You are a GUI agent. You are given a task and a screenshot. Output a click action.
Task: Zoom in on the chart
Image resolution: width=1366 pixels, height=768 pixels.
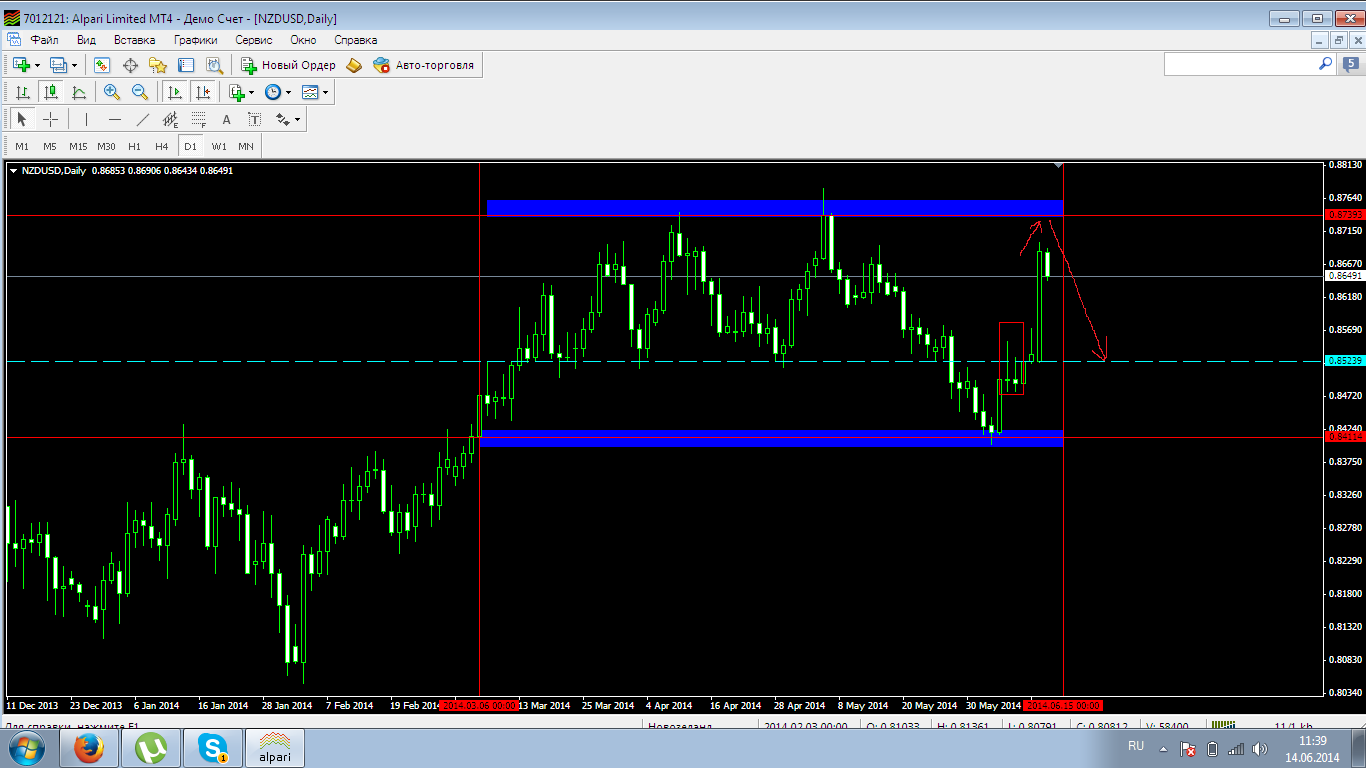click(x=112, y=92)
